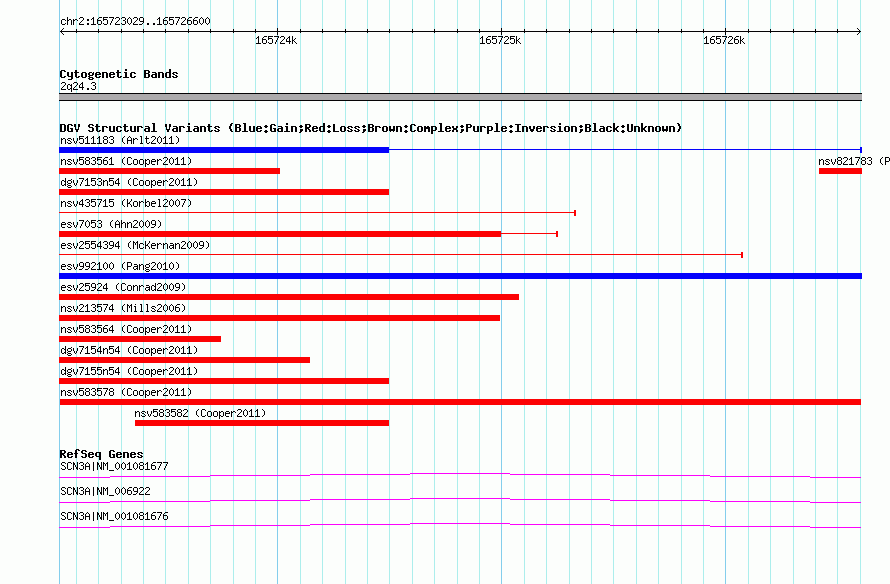Select the red loss bar of nsv583561

pyautogui.click(x=169, y=171)
